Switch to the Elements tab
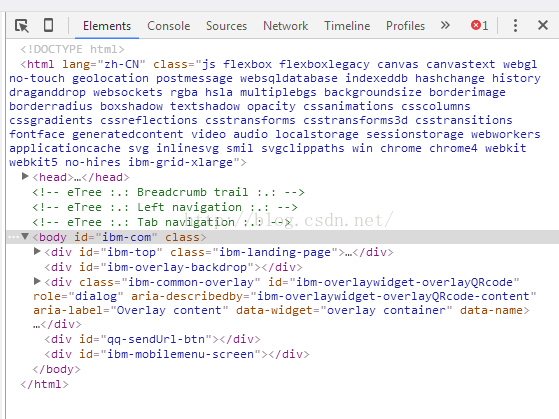Screen dimensions: 559x419 pyautogui.click(x=107, y=26)
